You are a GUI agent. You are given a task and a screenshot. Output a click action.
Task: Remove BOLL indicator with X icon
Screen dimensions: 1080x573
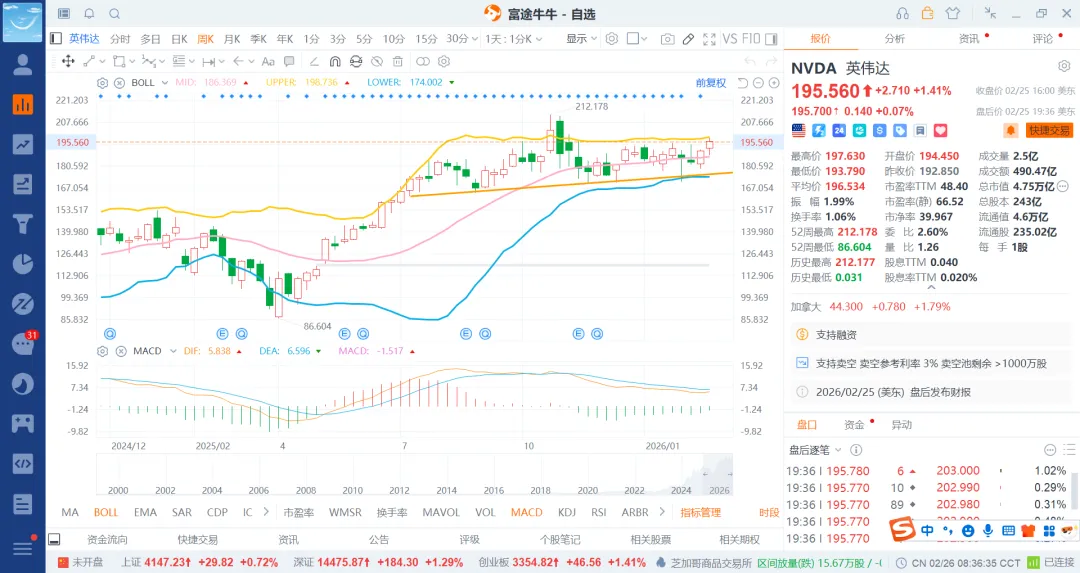click(x=119, y=83)
